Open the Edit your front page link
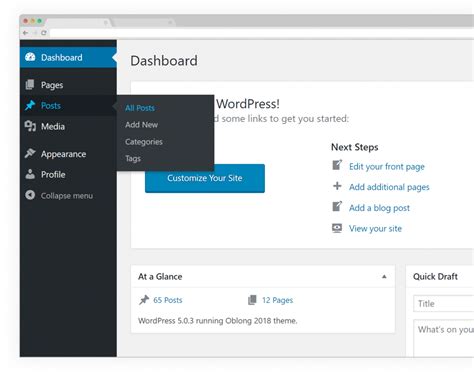This screenshot has width=474, height=376. [387, 166]
